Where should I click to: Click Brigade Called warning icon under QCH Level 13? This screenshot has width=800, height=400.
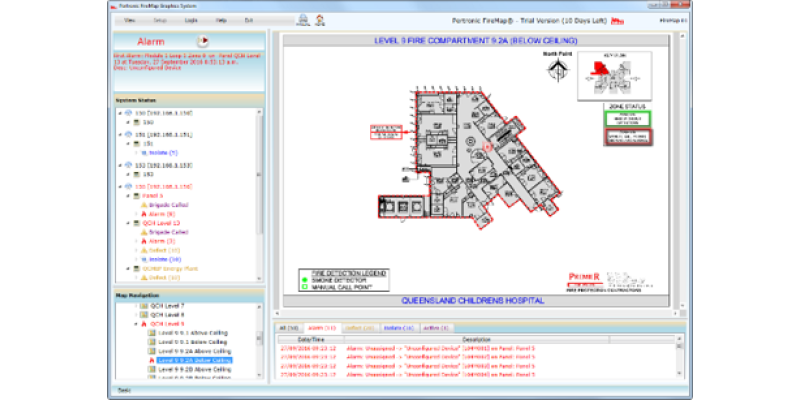tap(144, 232)
